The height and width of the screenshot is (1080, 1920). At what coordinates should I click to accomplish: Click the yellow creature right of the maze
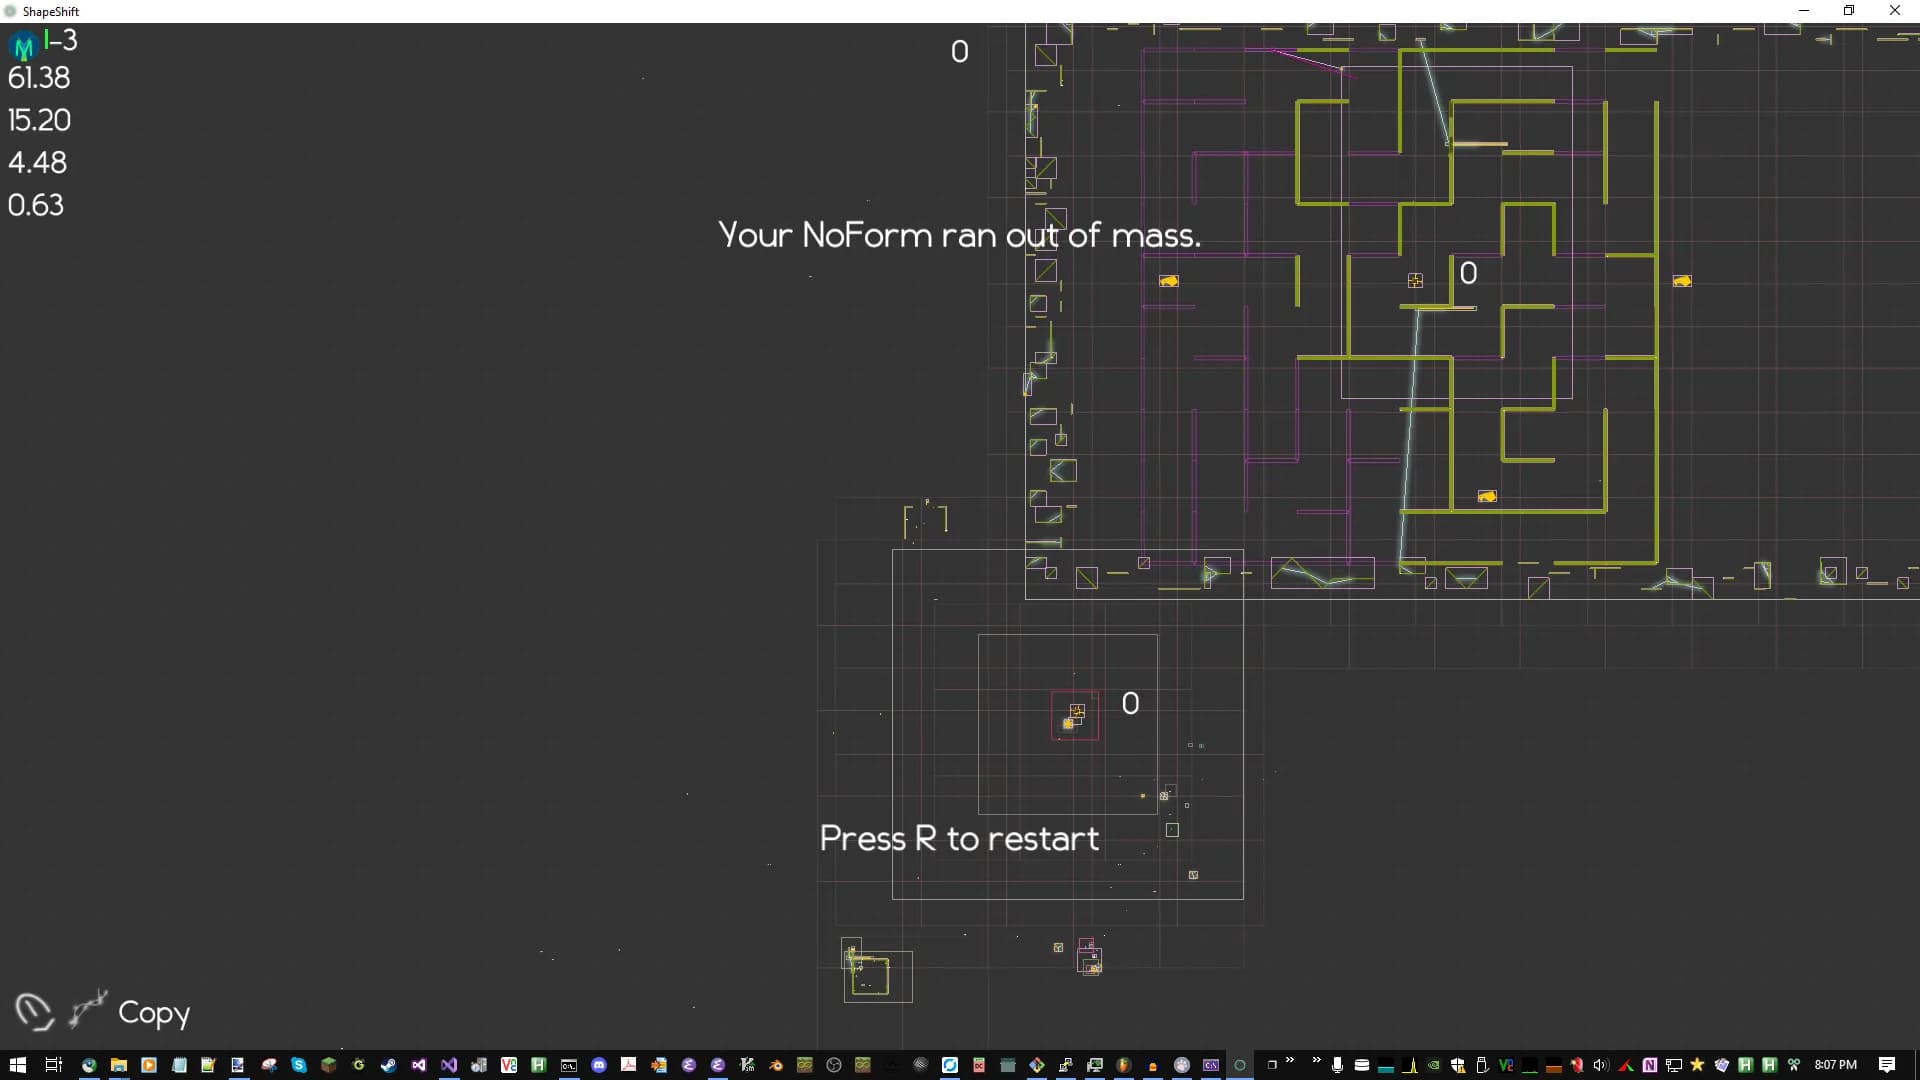[1682, 281]
